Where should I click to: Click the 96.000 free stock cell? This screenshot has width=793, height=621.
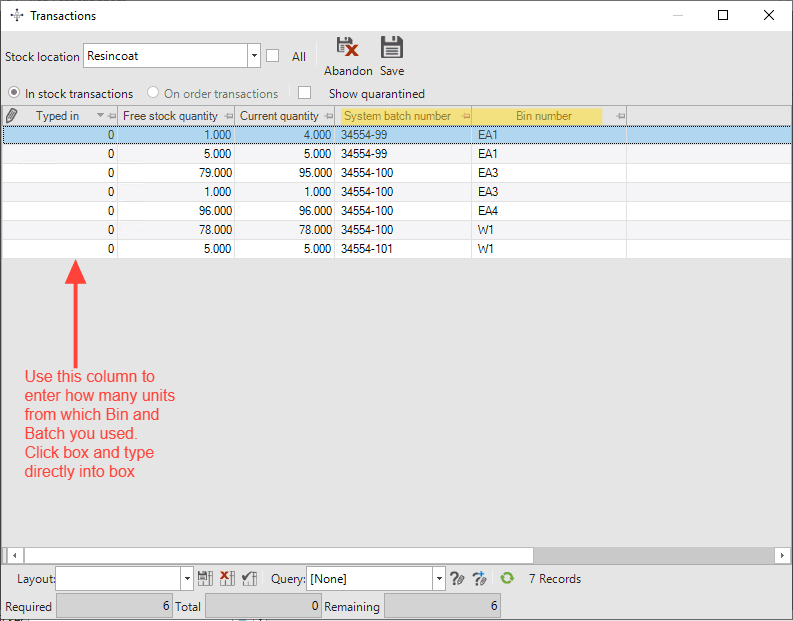tap(176, 211)
